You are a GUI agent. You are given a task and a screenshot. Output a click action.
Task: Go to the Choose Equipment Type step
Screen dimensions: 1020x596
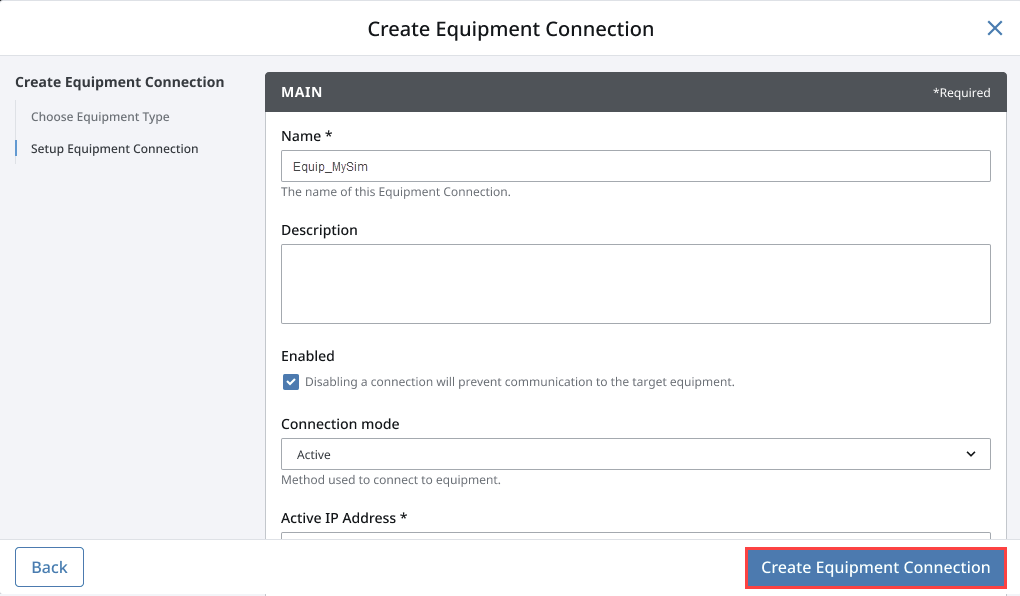click(x=100, y=117)
